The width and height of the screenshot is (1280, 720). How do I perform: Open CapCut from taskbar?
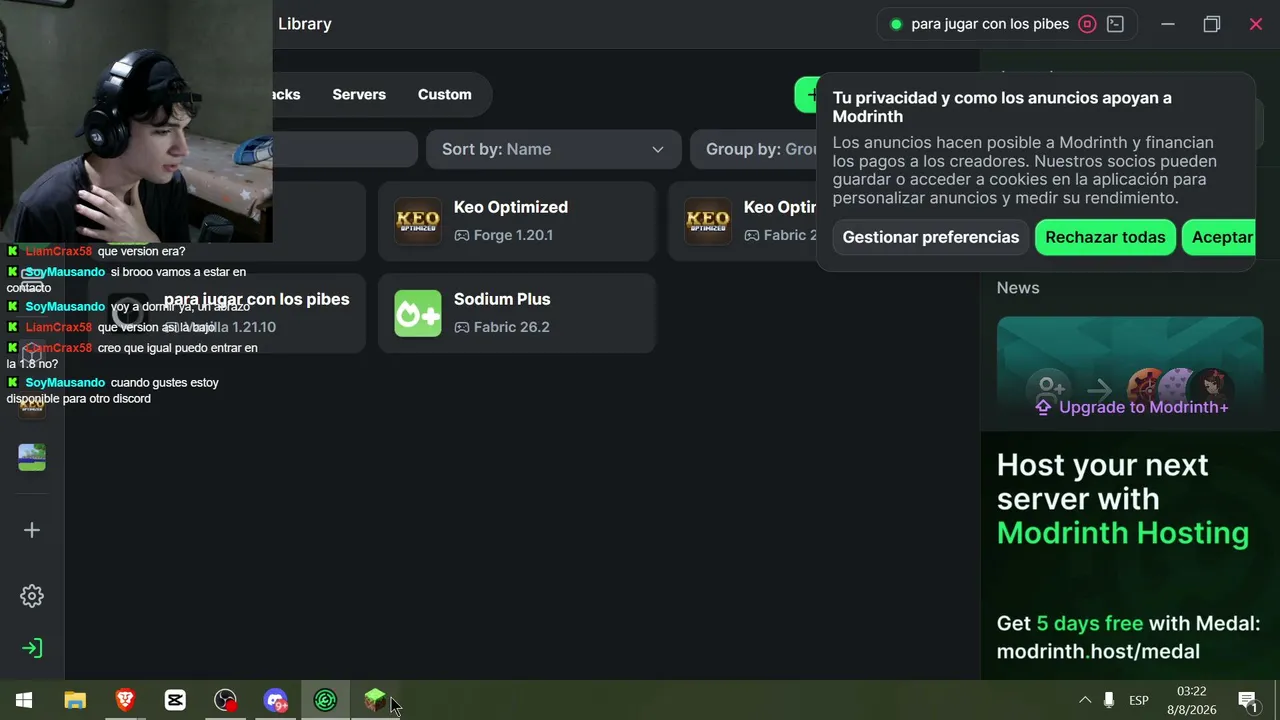(175, 700)
